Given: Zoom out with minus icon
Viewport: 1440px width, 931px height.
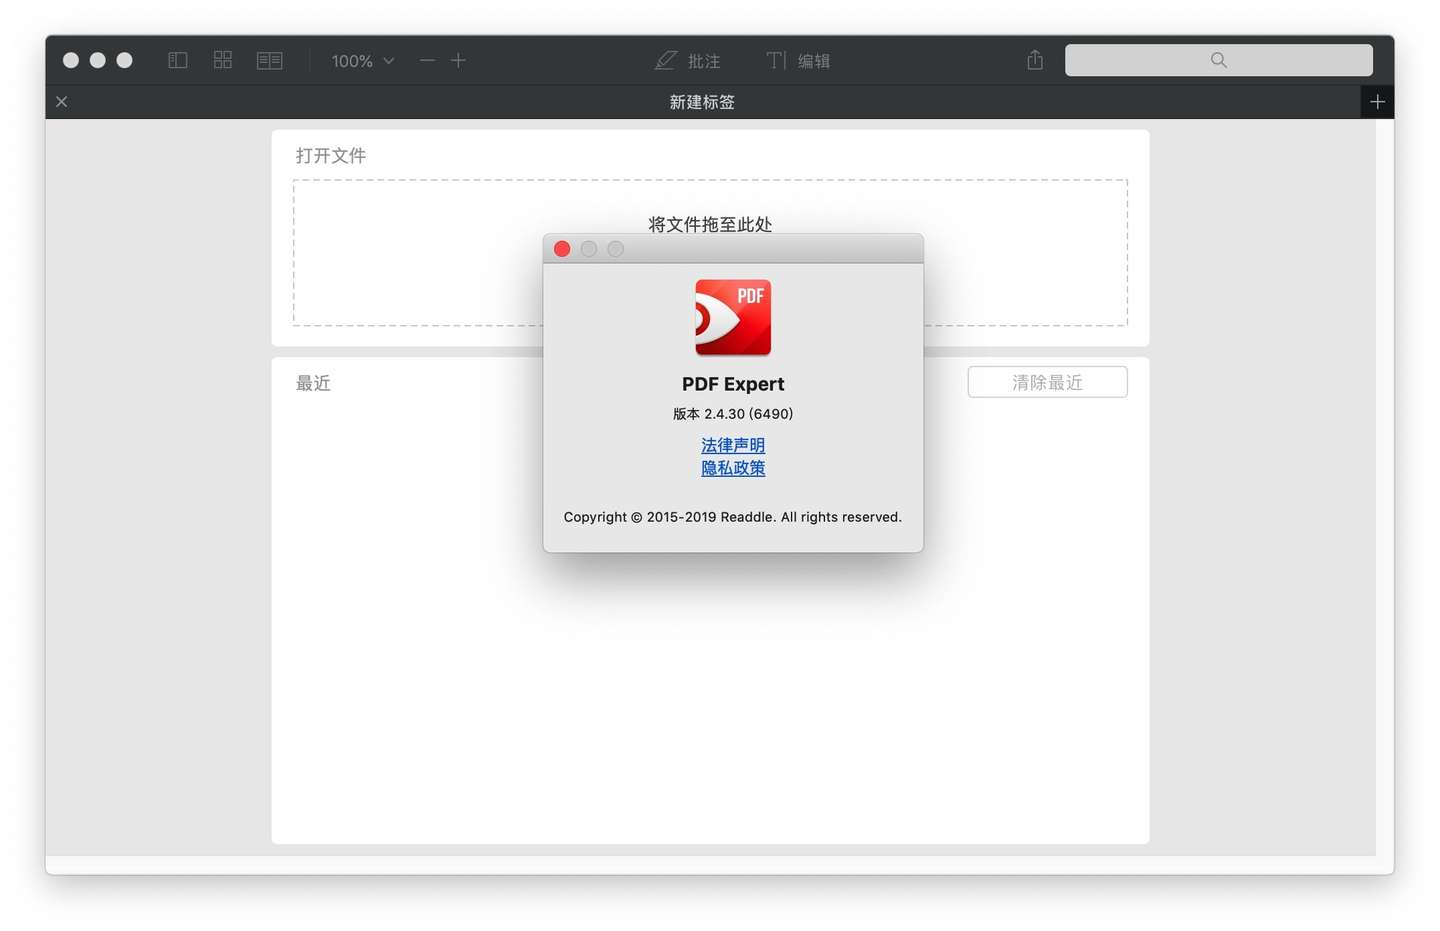Looking at the screenshot, I should (428, 60).
